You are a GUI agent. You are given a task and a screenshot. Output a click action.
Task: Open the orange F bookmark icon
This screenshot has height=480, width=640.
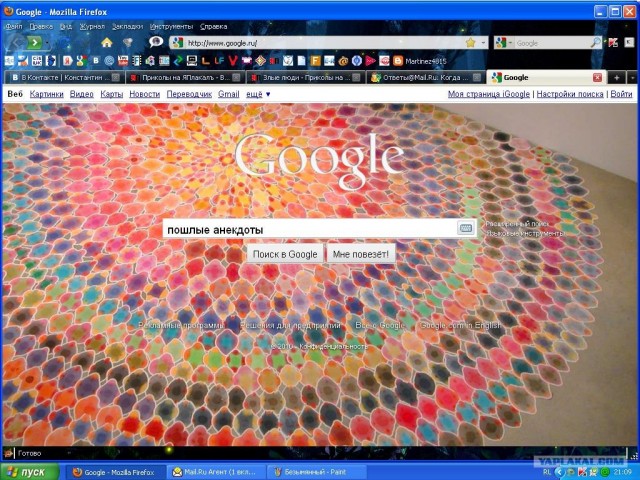(x=316, y=61)
